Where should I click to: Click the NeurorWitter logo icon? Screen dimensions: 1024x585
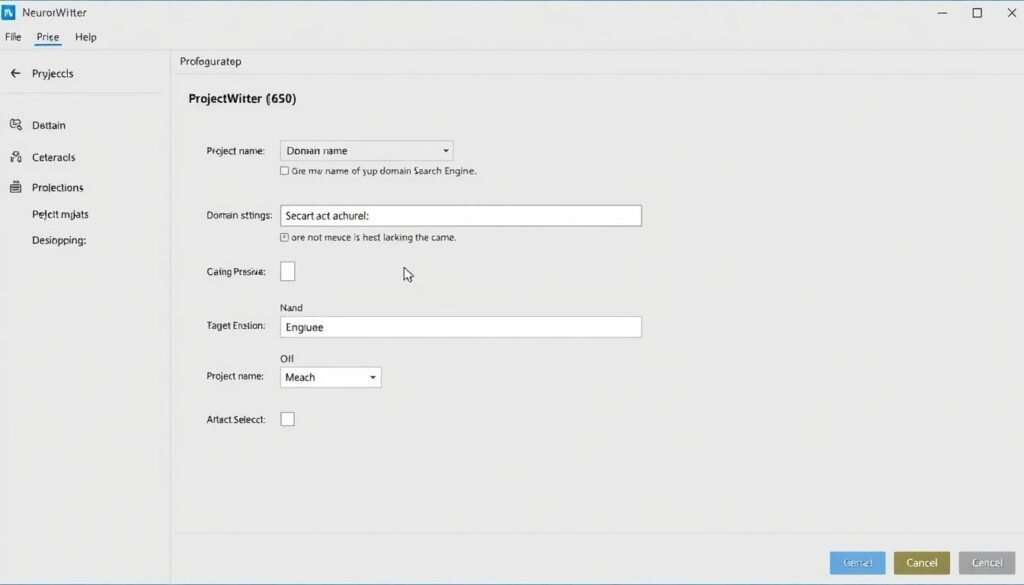pos(13,12)
